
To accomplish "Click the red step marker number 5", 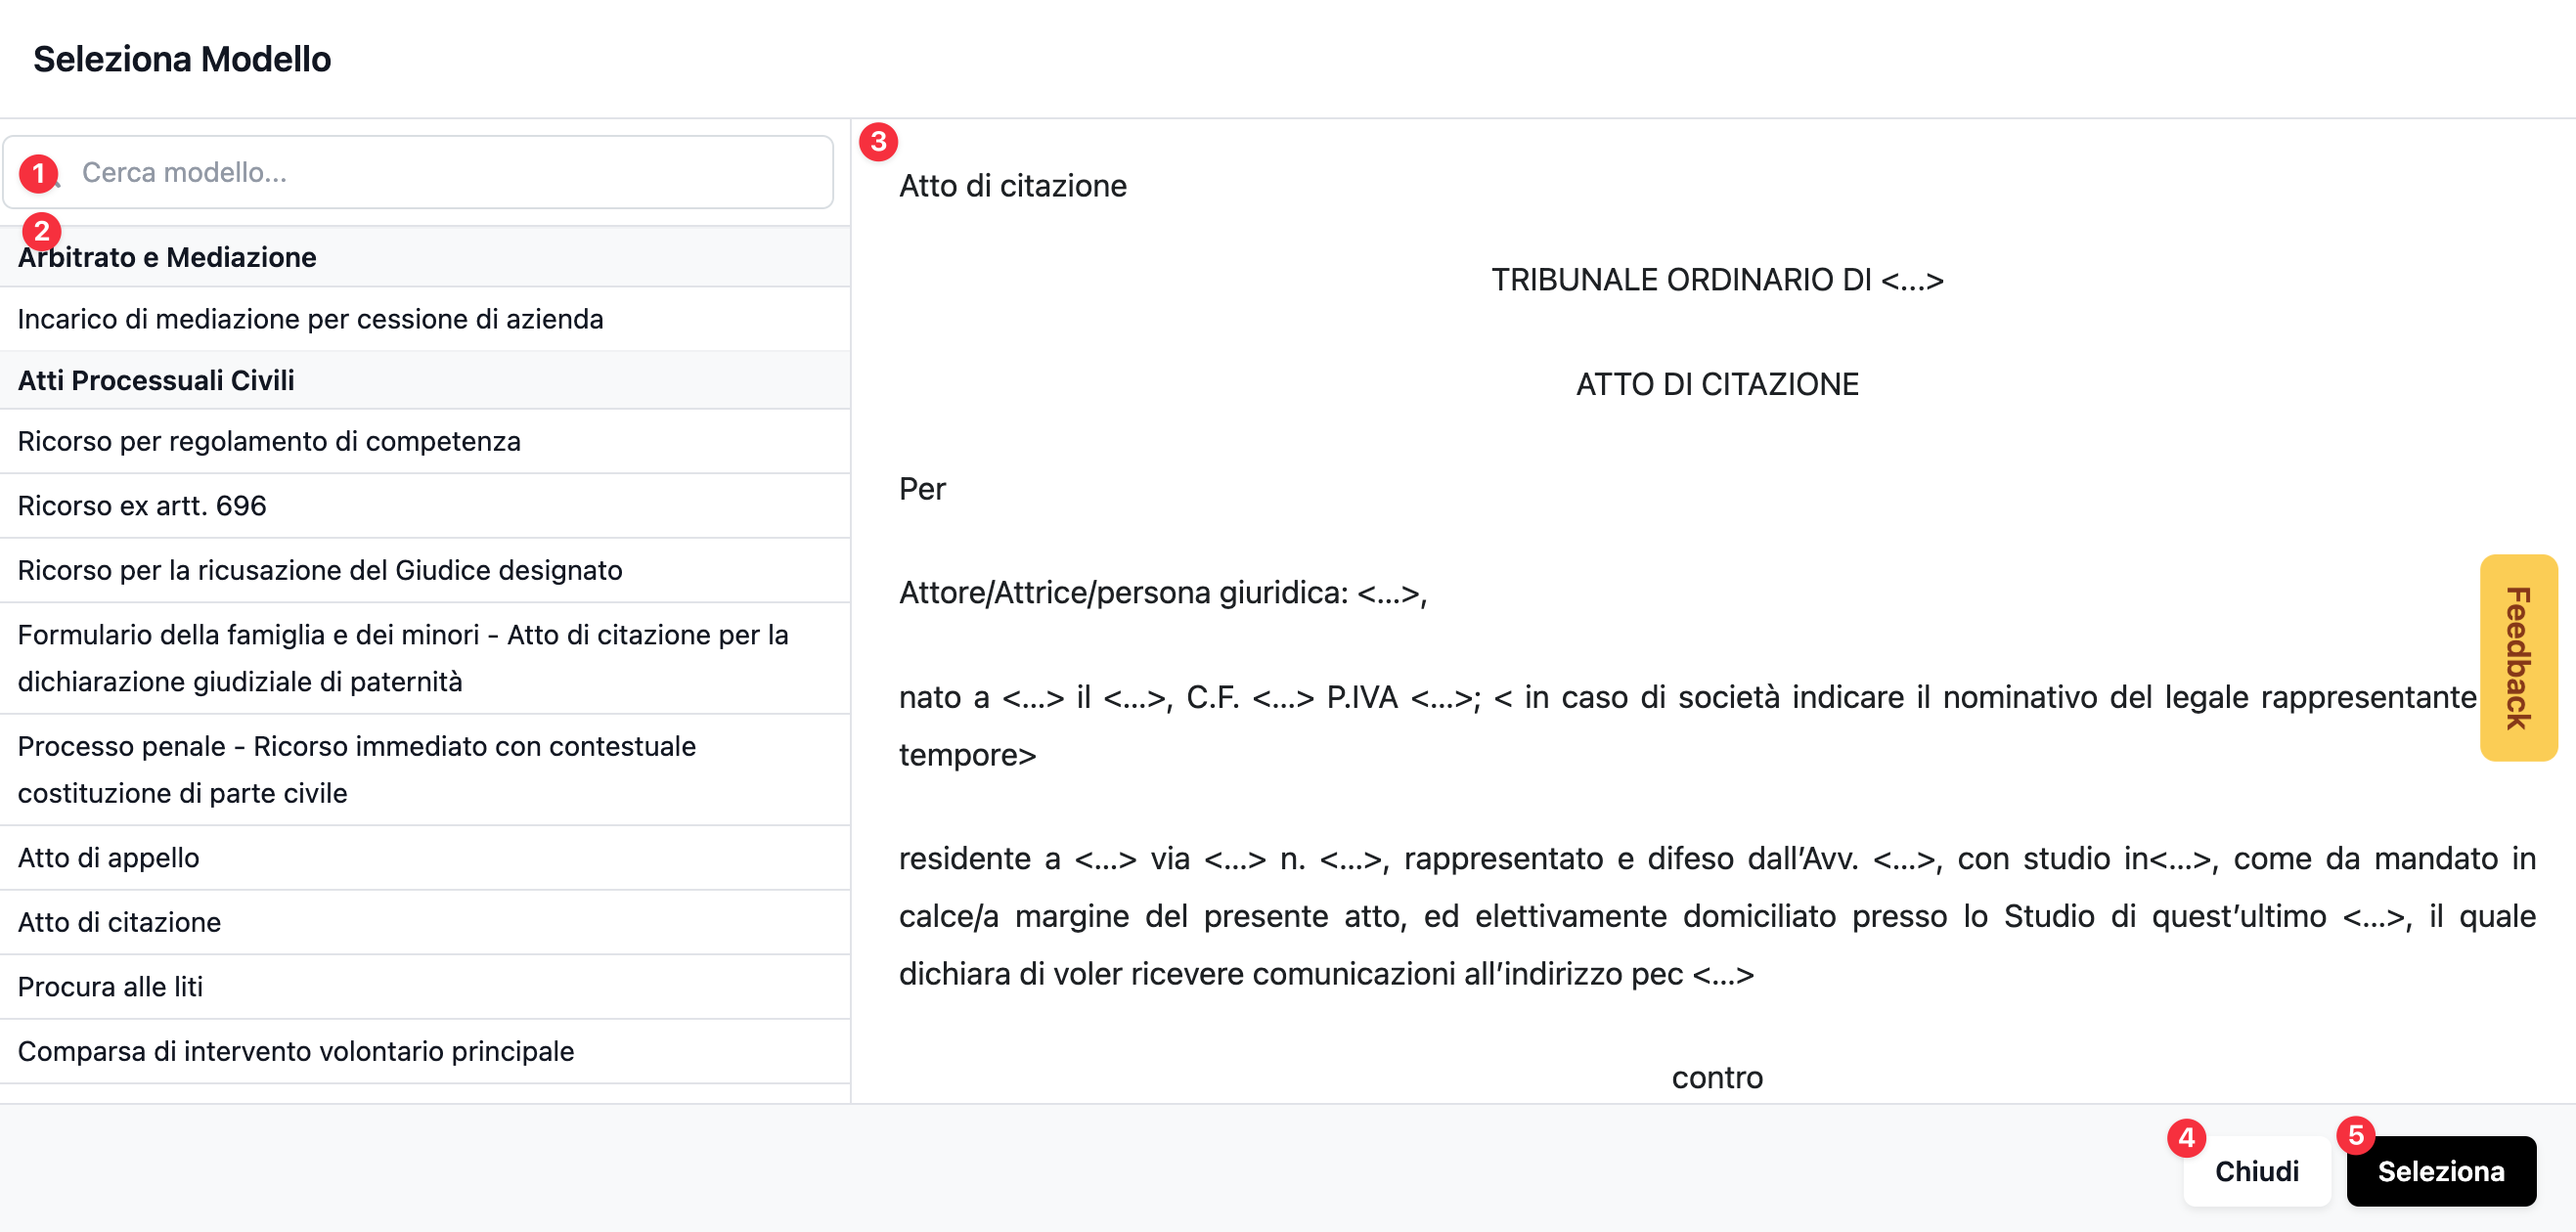I will [x=2355, y=1135].
